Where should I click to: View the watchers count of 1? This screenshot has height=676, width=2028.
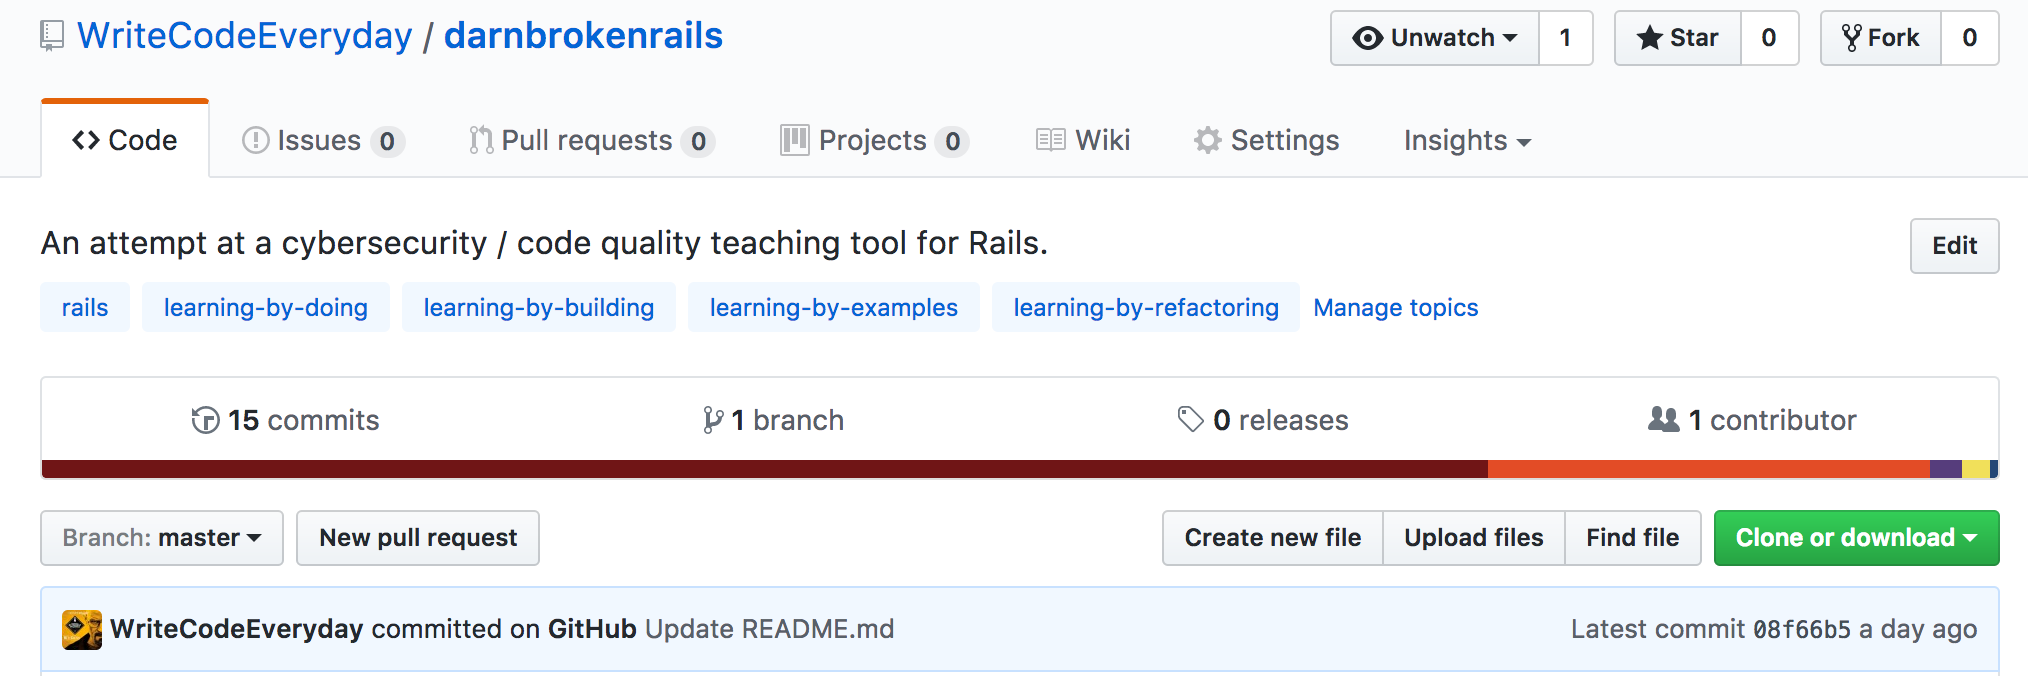(x=1566, y=38)
